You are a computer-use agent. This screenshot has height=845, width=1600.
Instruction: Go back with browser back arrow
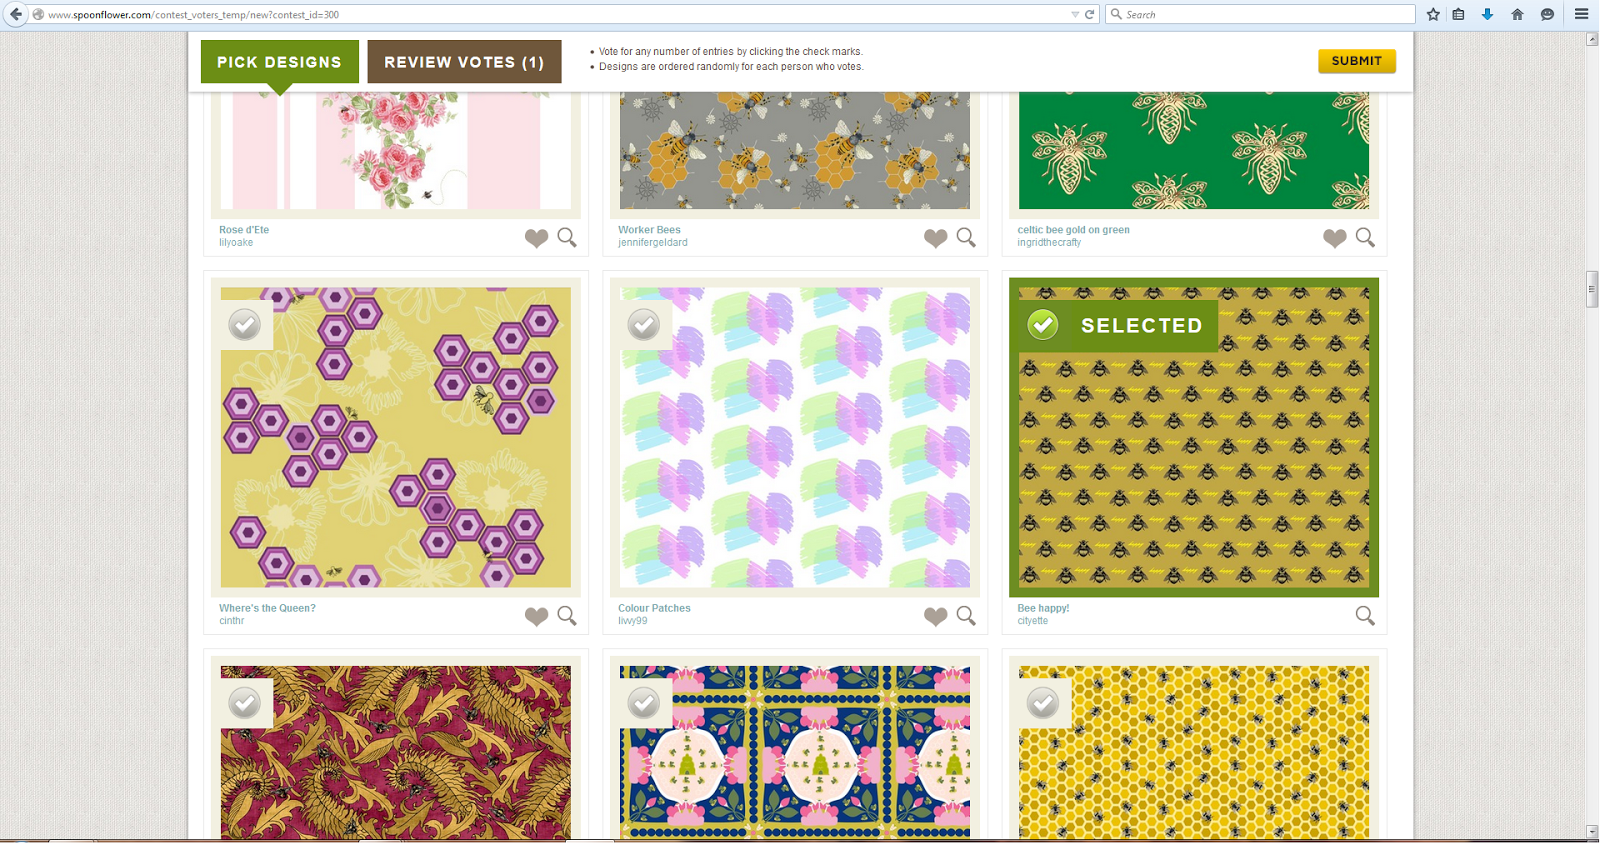(15, 14)
